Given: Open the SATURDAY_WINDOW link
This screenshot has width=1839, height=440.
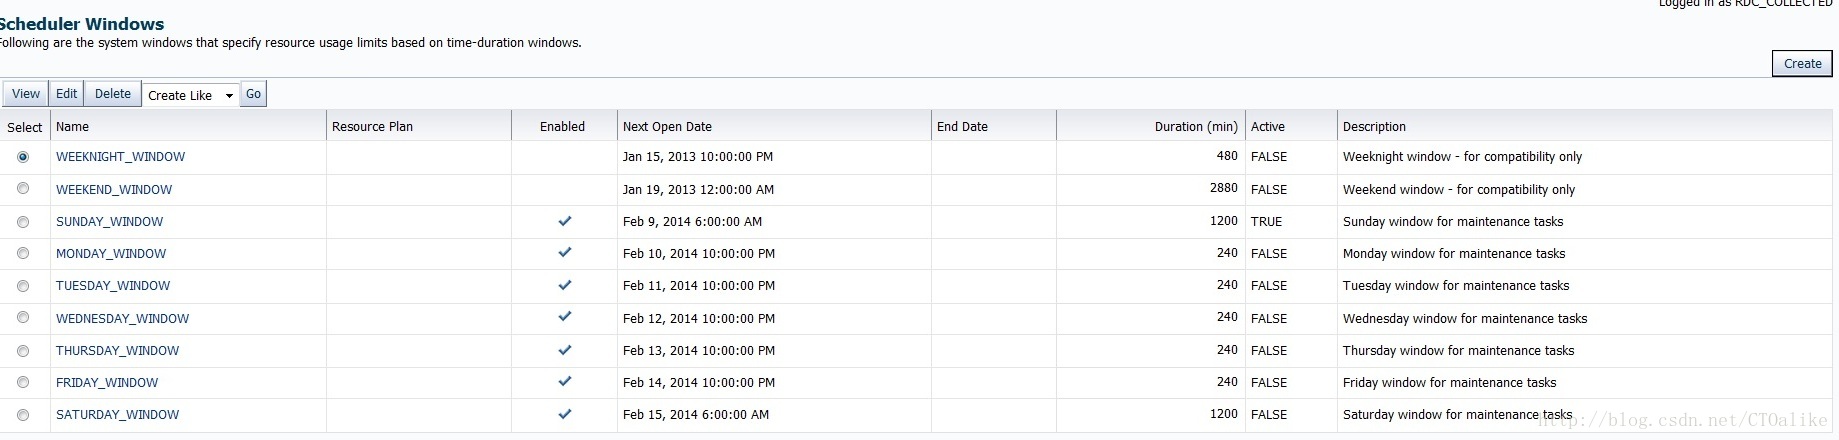Looking at the screenshot, I should 117,415.
